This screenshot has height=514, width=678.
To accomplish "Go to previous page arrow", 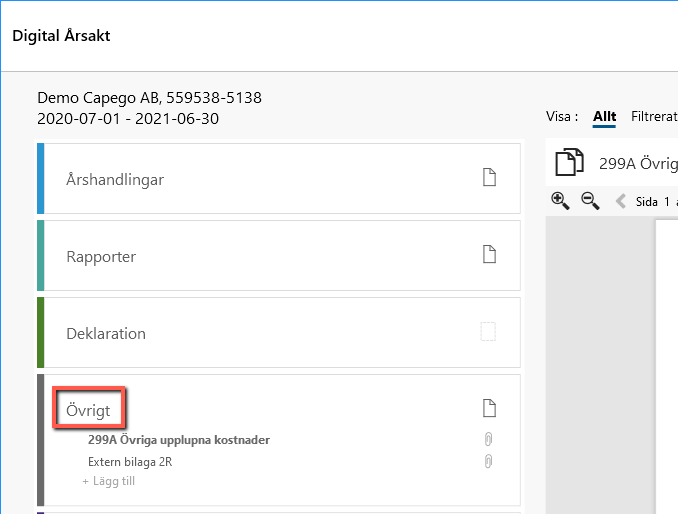I will pos(621,201).
